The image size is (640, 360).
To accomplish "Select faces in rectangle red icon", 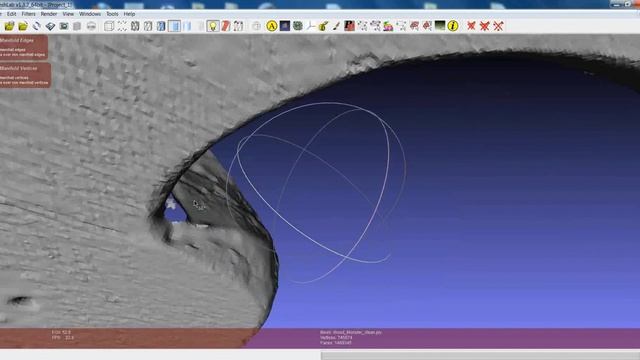I will tap(414, 26).
